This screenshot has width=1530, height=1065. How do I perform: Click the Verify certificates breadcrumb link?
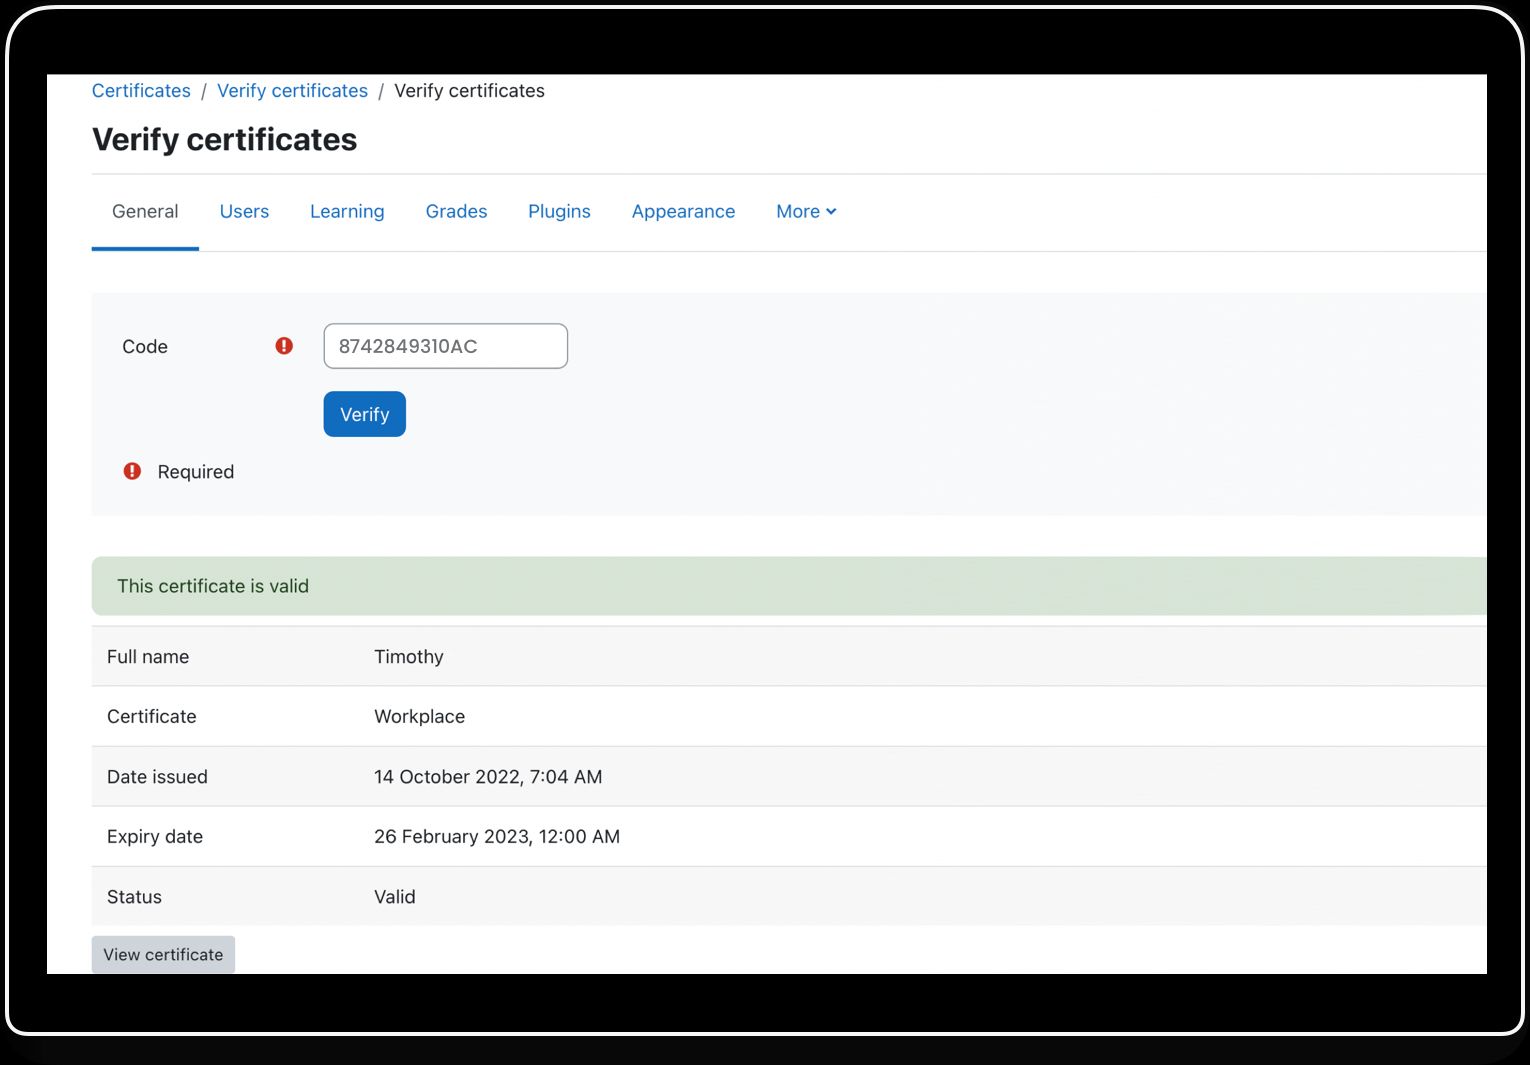(292, 90)
